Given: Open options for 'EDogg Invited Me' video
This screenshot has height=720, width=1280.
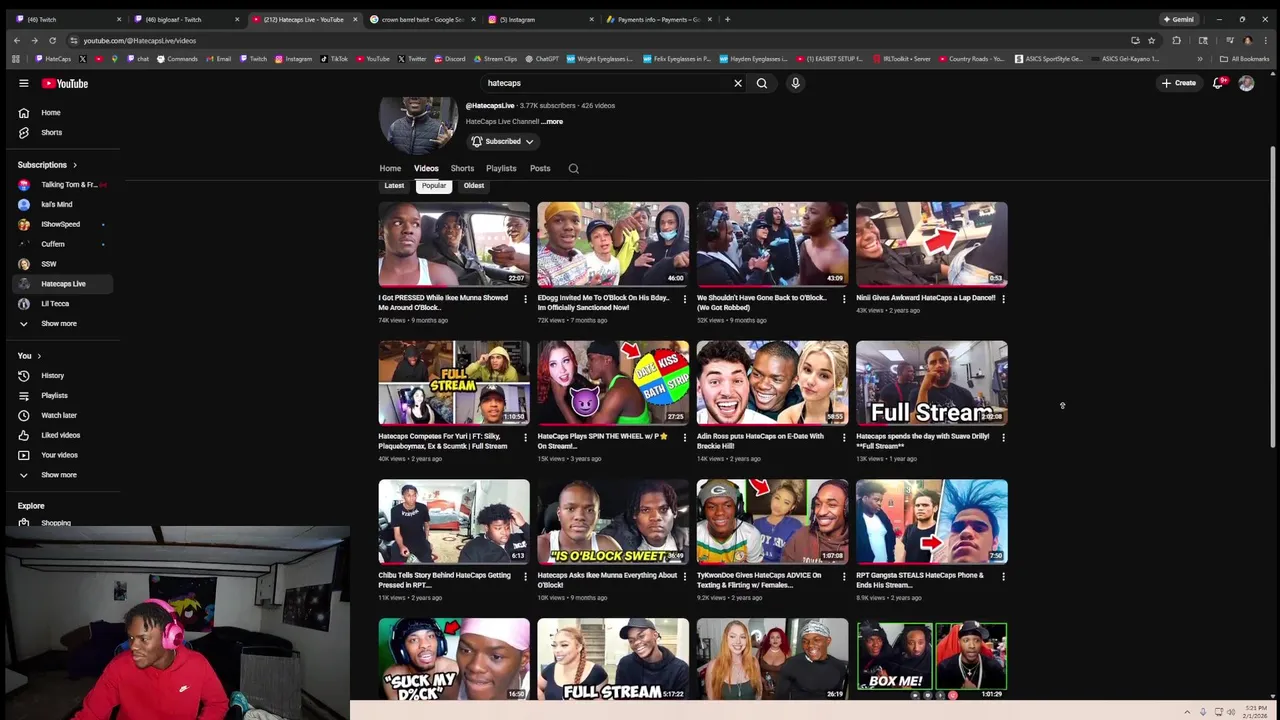Looking at the screenshot, I should 685,299.
